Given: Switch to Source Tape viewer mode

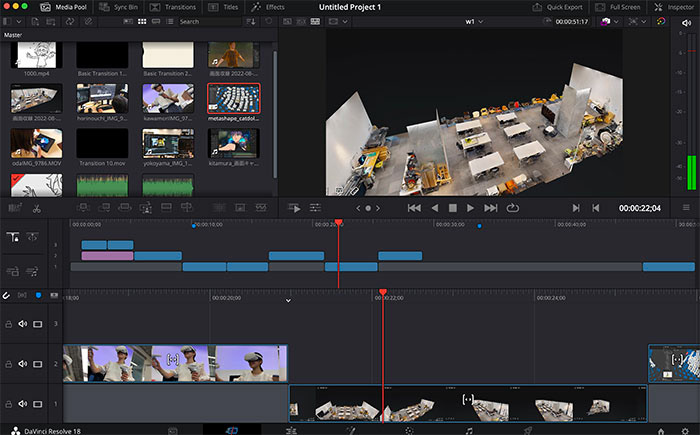Looking at the screenshot, I should (301, 21).
